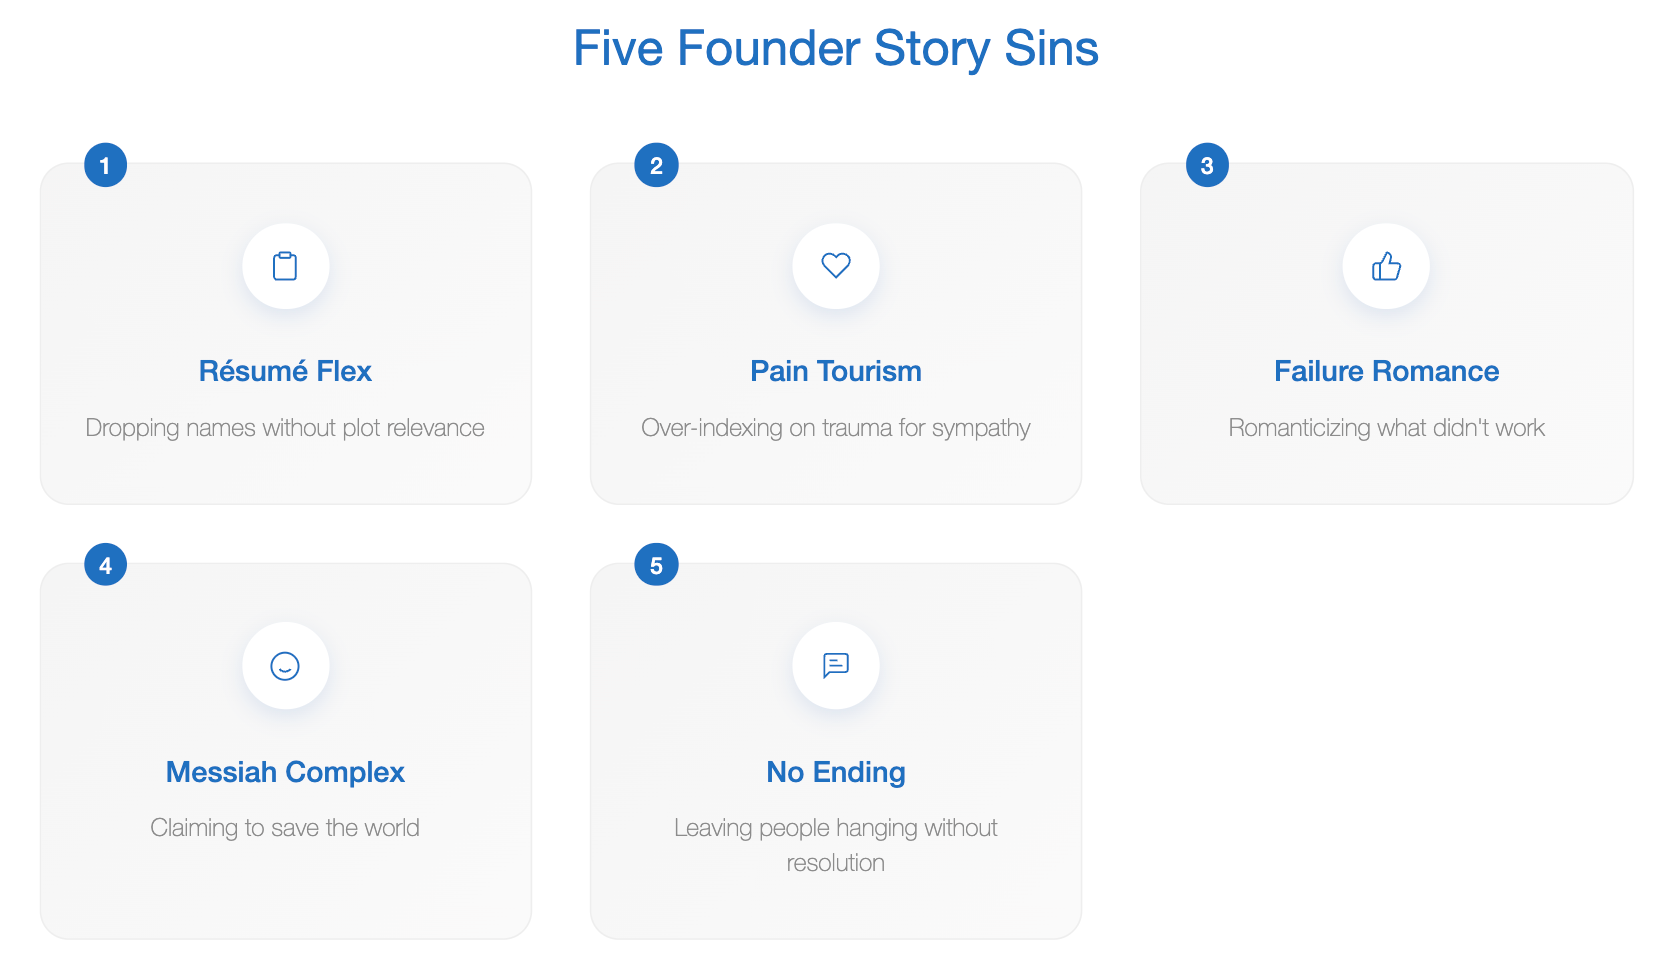
Task: Select the Résumé Flex heading
Action: point(285,371)
